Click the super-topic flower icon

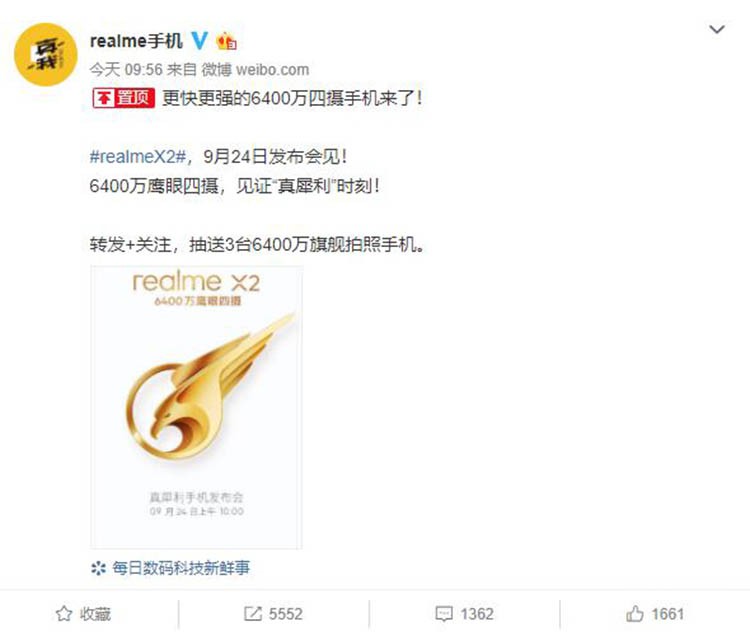98,568
